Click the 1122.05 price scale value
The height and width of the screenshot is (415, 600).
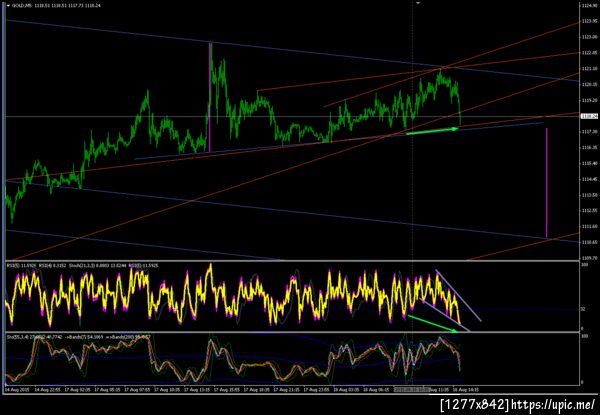591,52
